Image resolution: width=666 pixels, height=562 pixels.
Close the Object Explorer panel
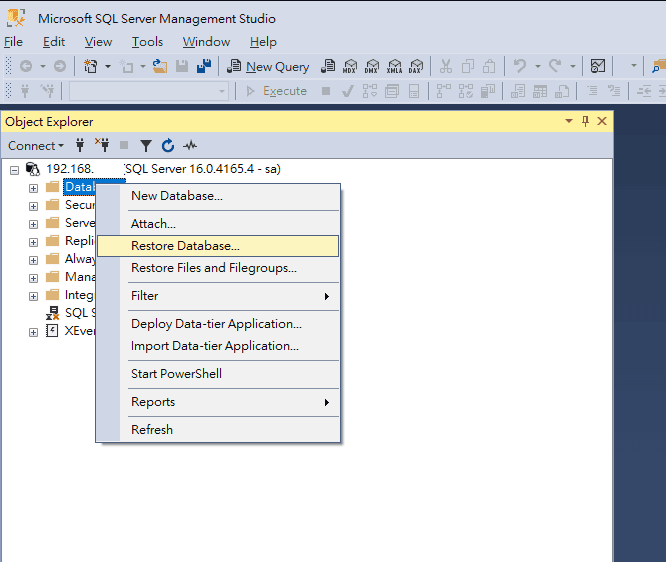[x=602, y=121]
